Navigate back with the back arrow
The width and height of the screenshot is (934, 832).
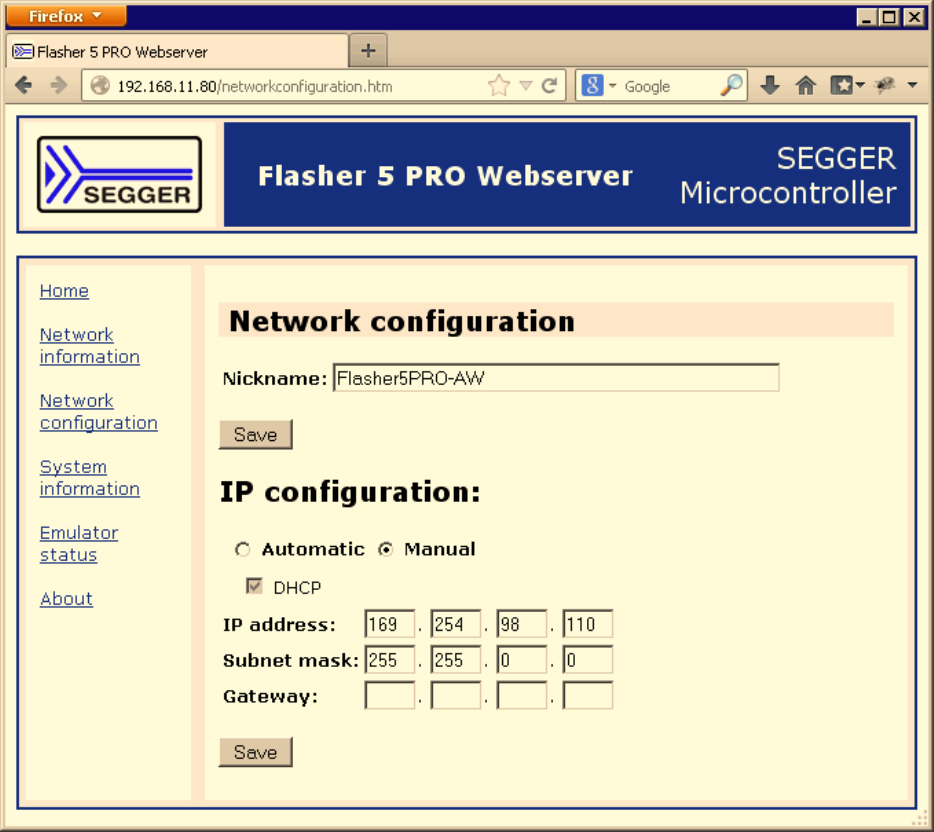24,85
